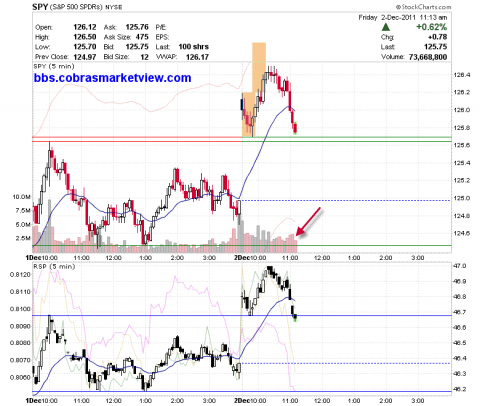480x406 pixels.
Task: Click the NYSE exchange label
Action: pos(113,7)
